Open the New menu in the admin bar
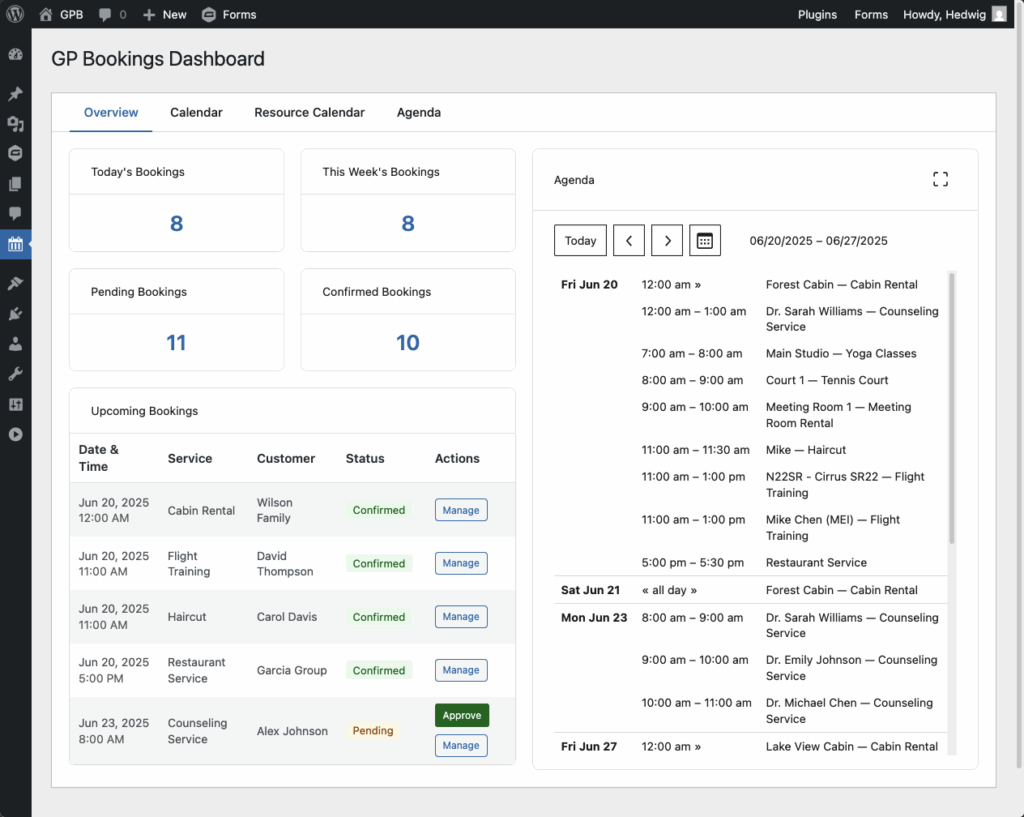Image resolution: width=1024 pixels, height=817 pixels. click(164, 14)
